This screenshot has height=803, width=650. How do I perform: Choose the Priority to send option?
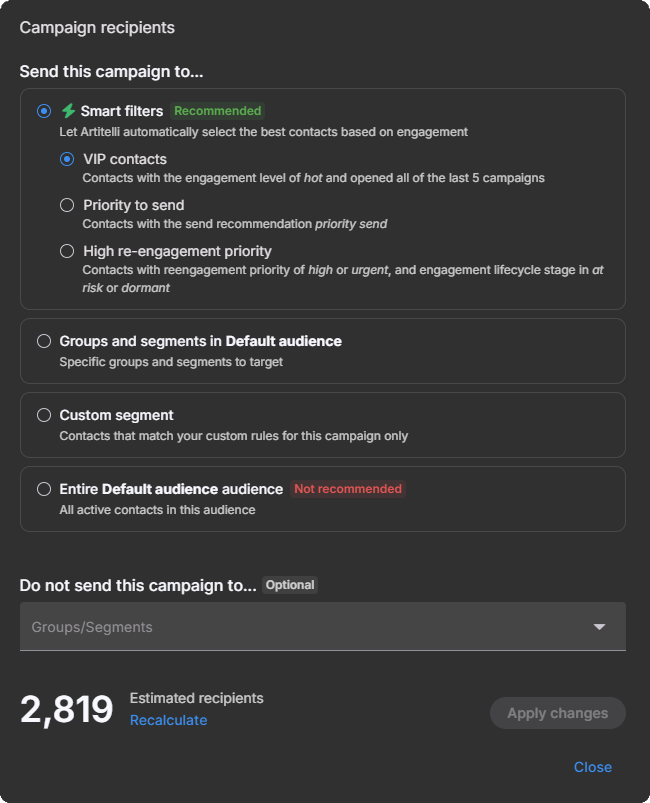coord(66,204)
